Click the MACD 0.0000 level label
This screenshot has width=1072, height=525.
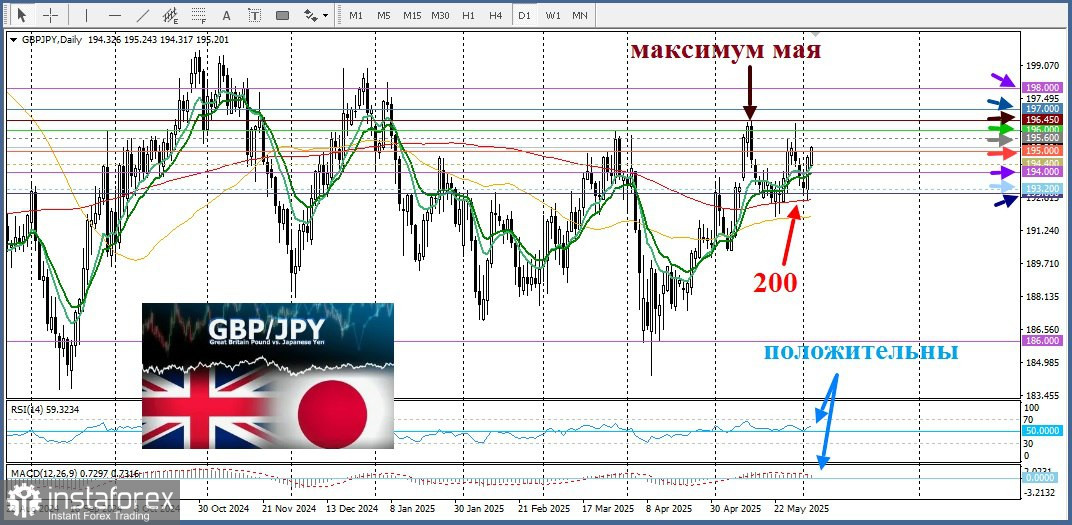point(1042,478)
